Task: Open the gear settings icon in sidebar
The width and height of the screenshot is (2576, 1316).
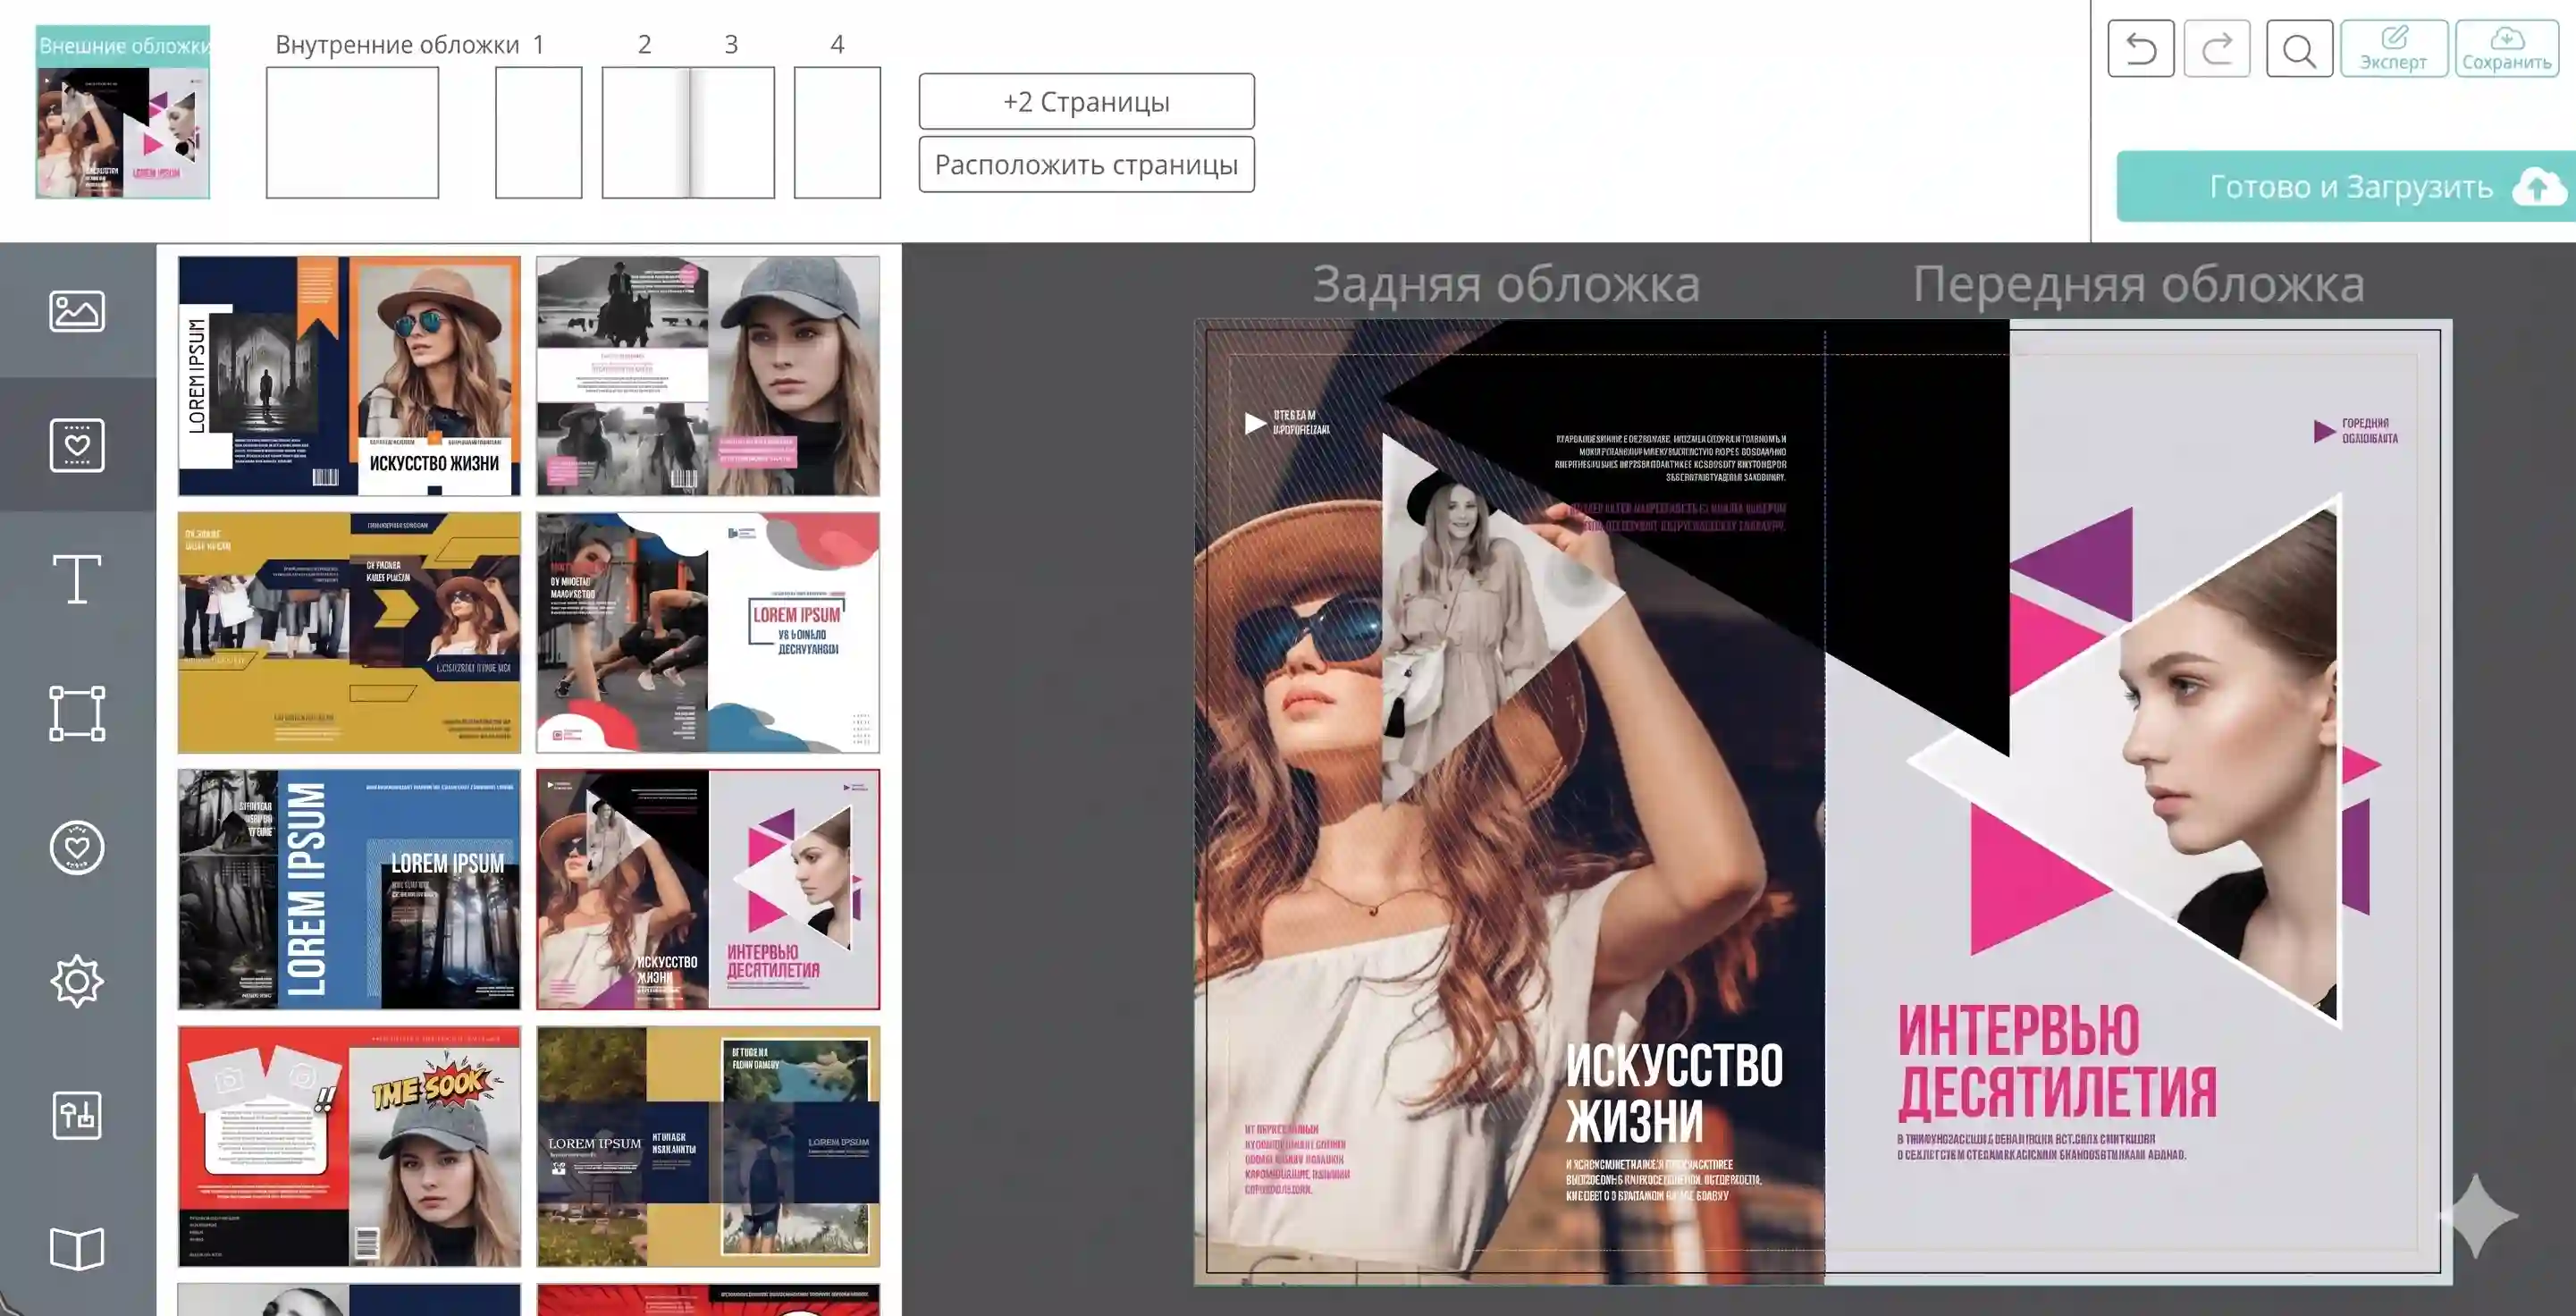Action: click(x=77, y=981)
